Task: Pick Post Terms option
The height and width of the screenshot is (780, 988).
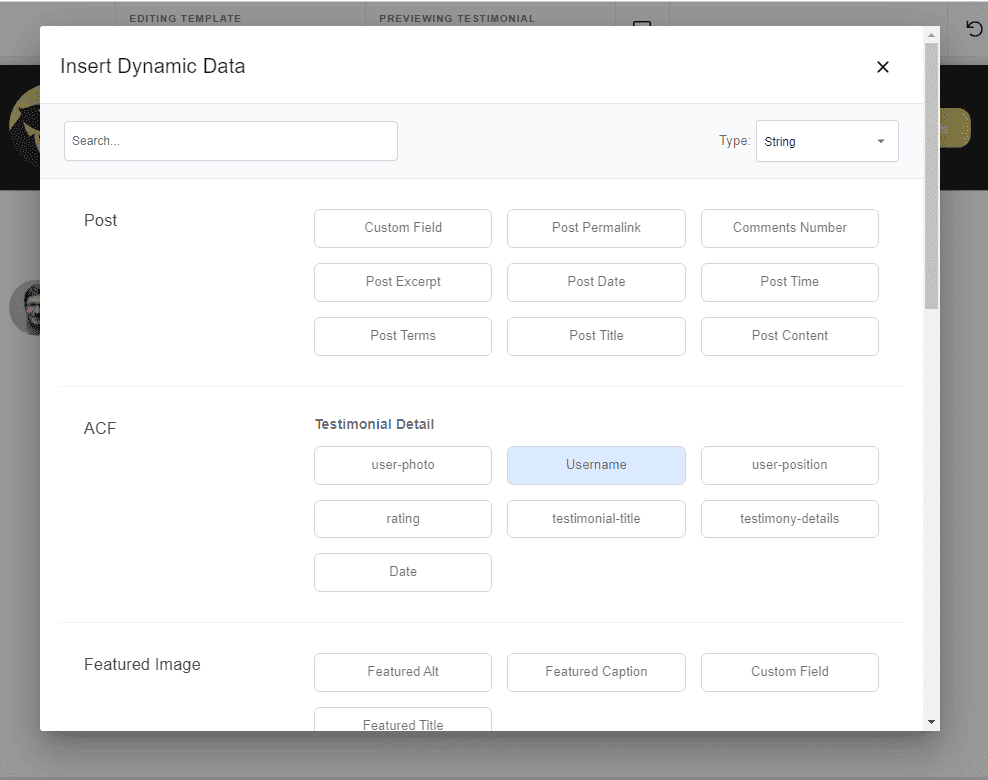Action: [x=403, y=336]
